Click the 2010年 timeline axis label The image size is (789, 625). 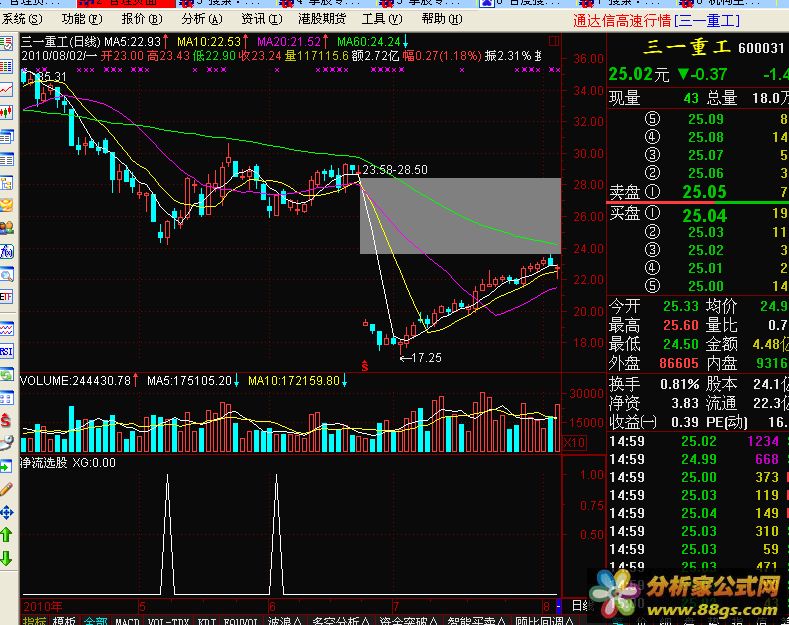(x=42, y=606)
